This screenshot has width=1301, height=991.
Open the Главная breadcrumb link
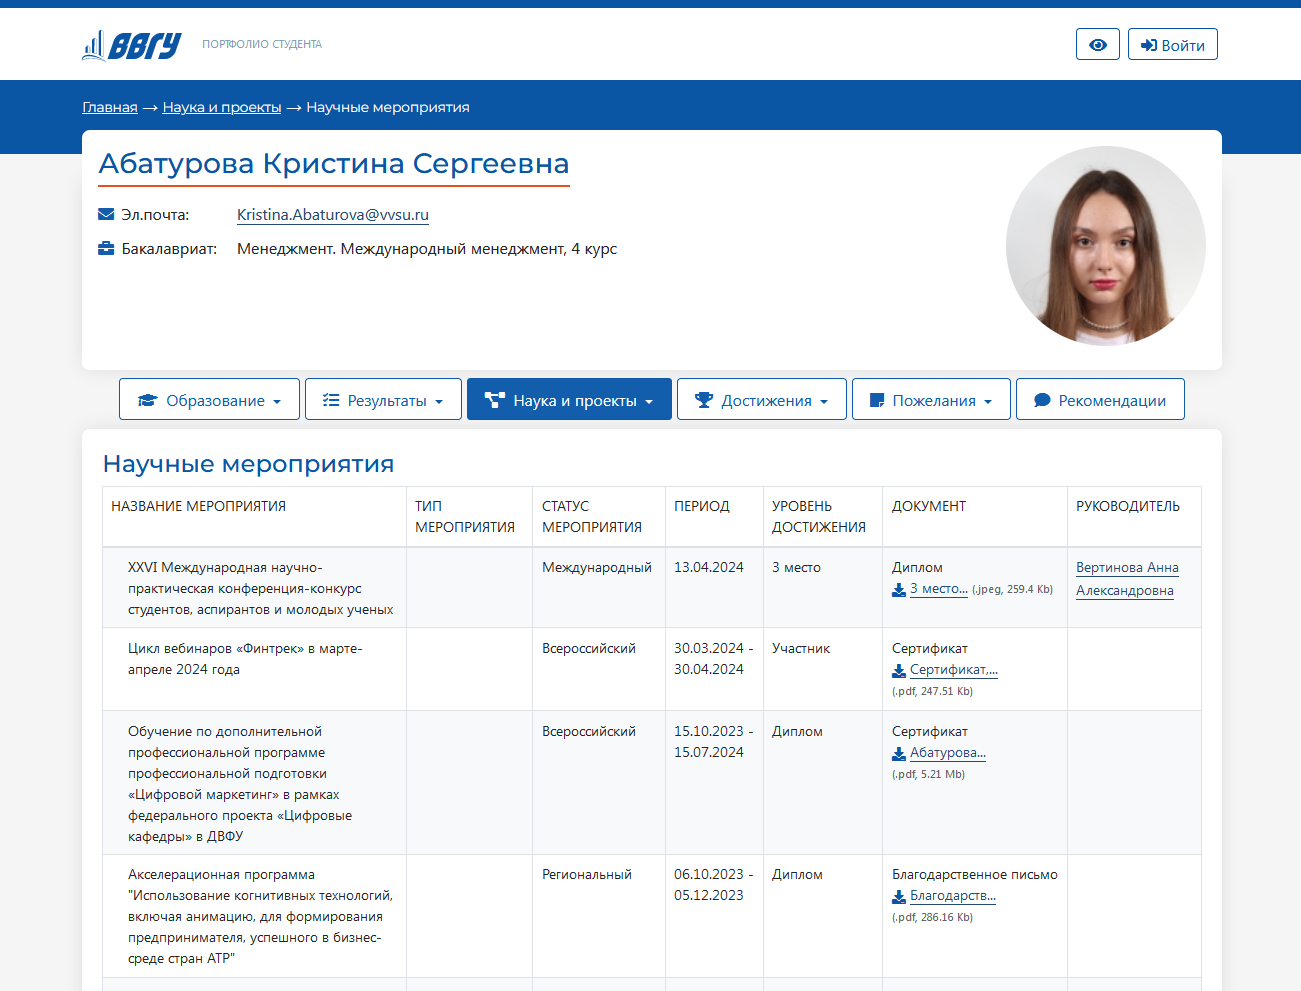[110, 107]
